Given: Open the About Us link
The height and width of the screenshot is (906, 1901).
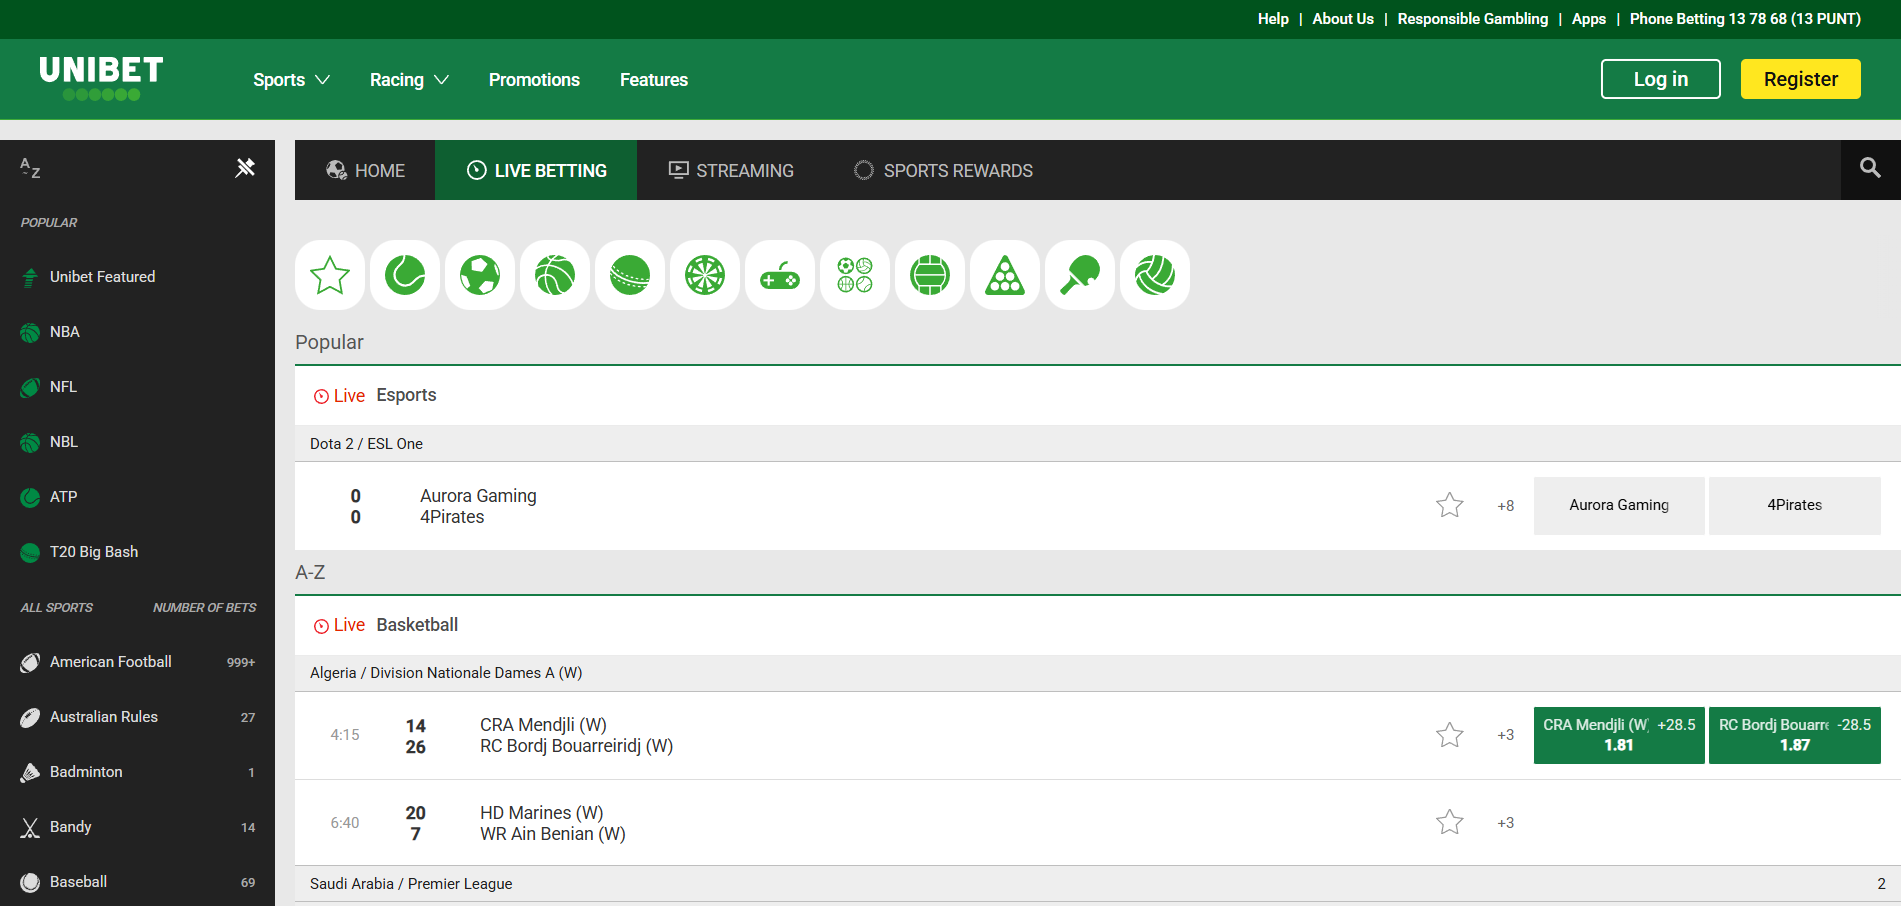Looking at the screenshot, I should click(1343, 19).
